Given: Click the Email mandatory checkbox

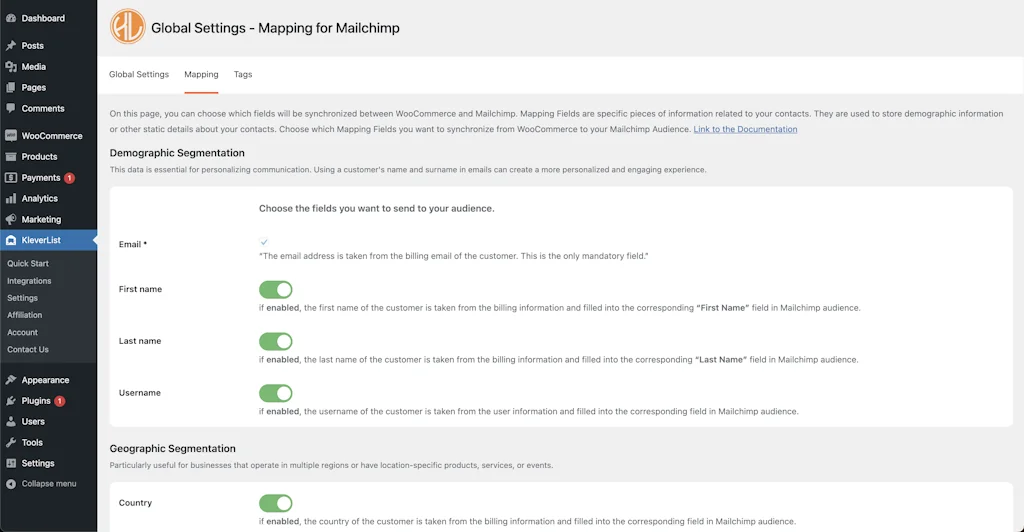Looking at the screenshot, I should 264,242.
